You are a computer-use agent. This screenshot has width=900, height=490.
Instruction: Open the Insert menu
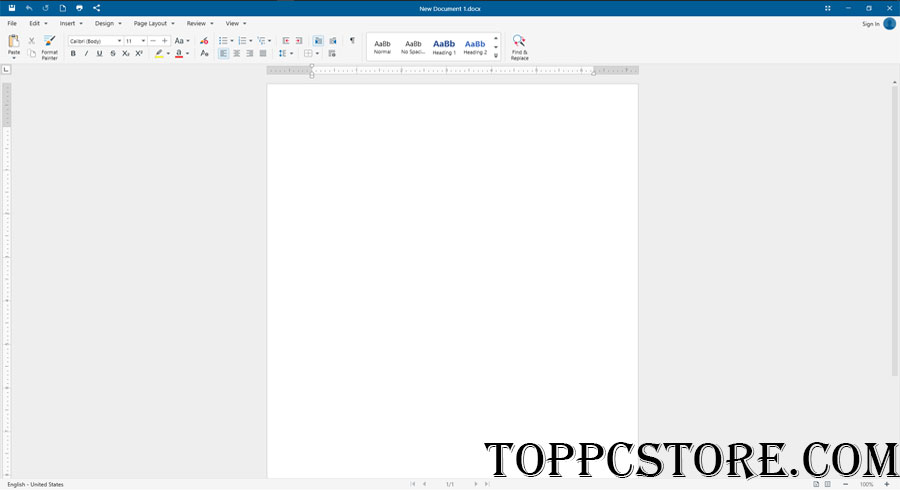point(71,24)
